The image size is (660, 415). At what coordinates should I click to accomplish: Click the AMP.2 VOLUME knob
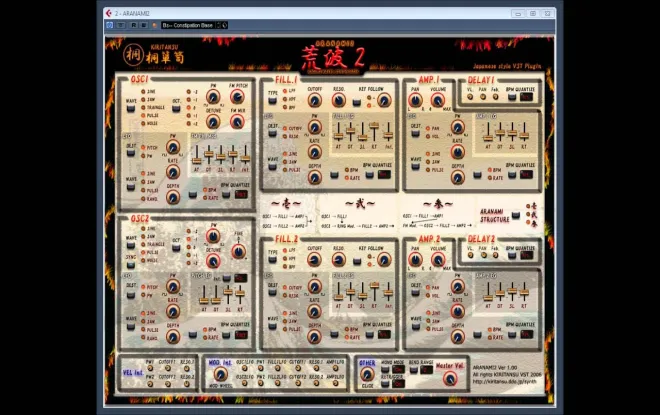pyautogui.click(x=438, y=260)
